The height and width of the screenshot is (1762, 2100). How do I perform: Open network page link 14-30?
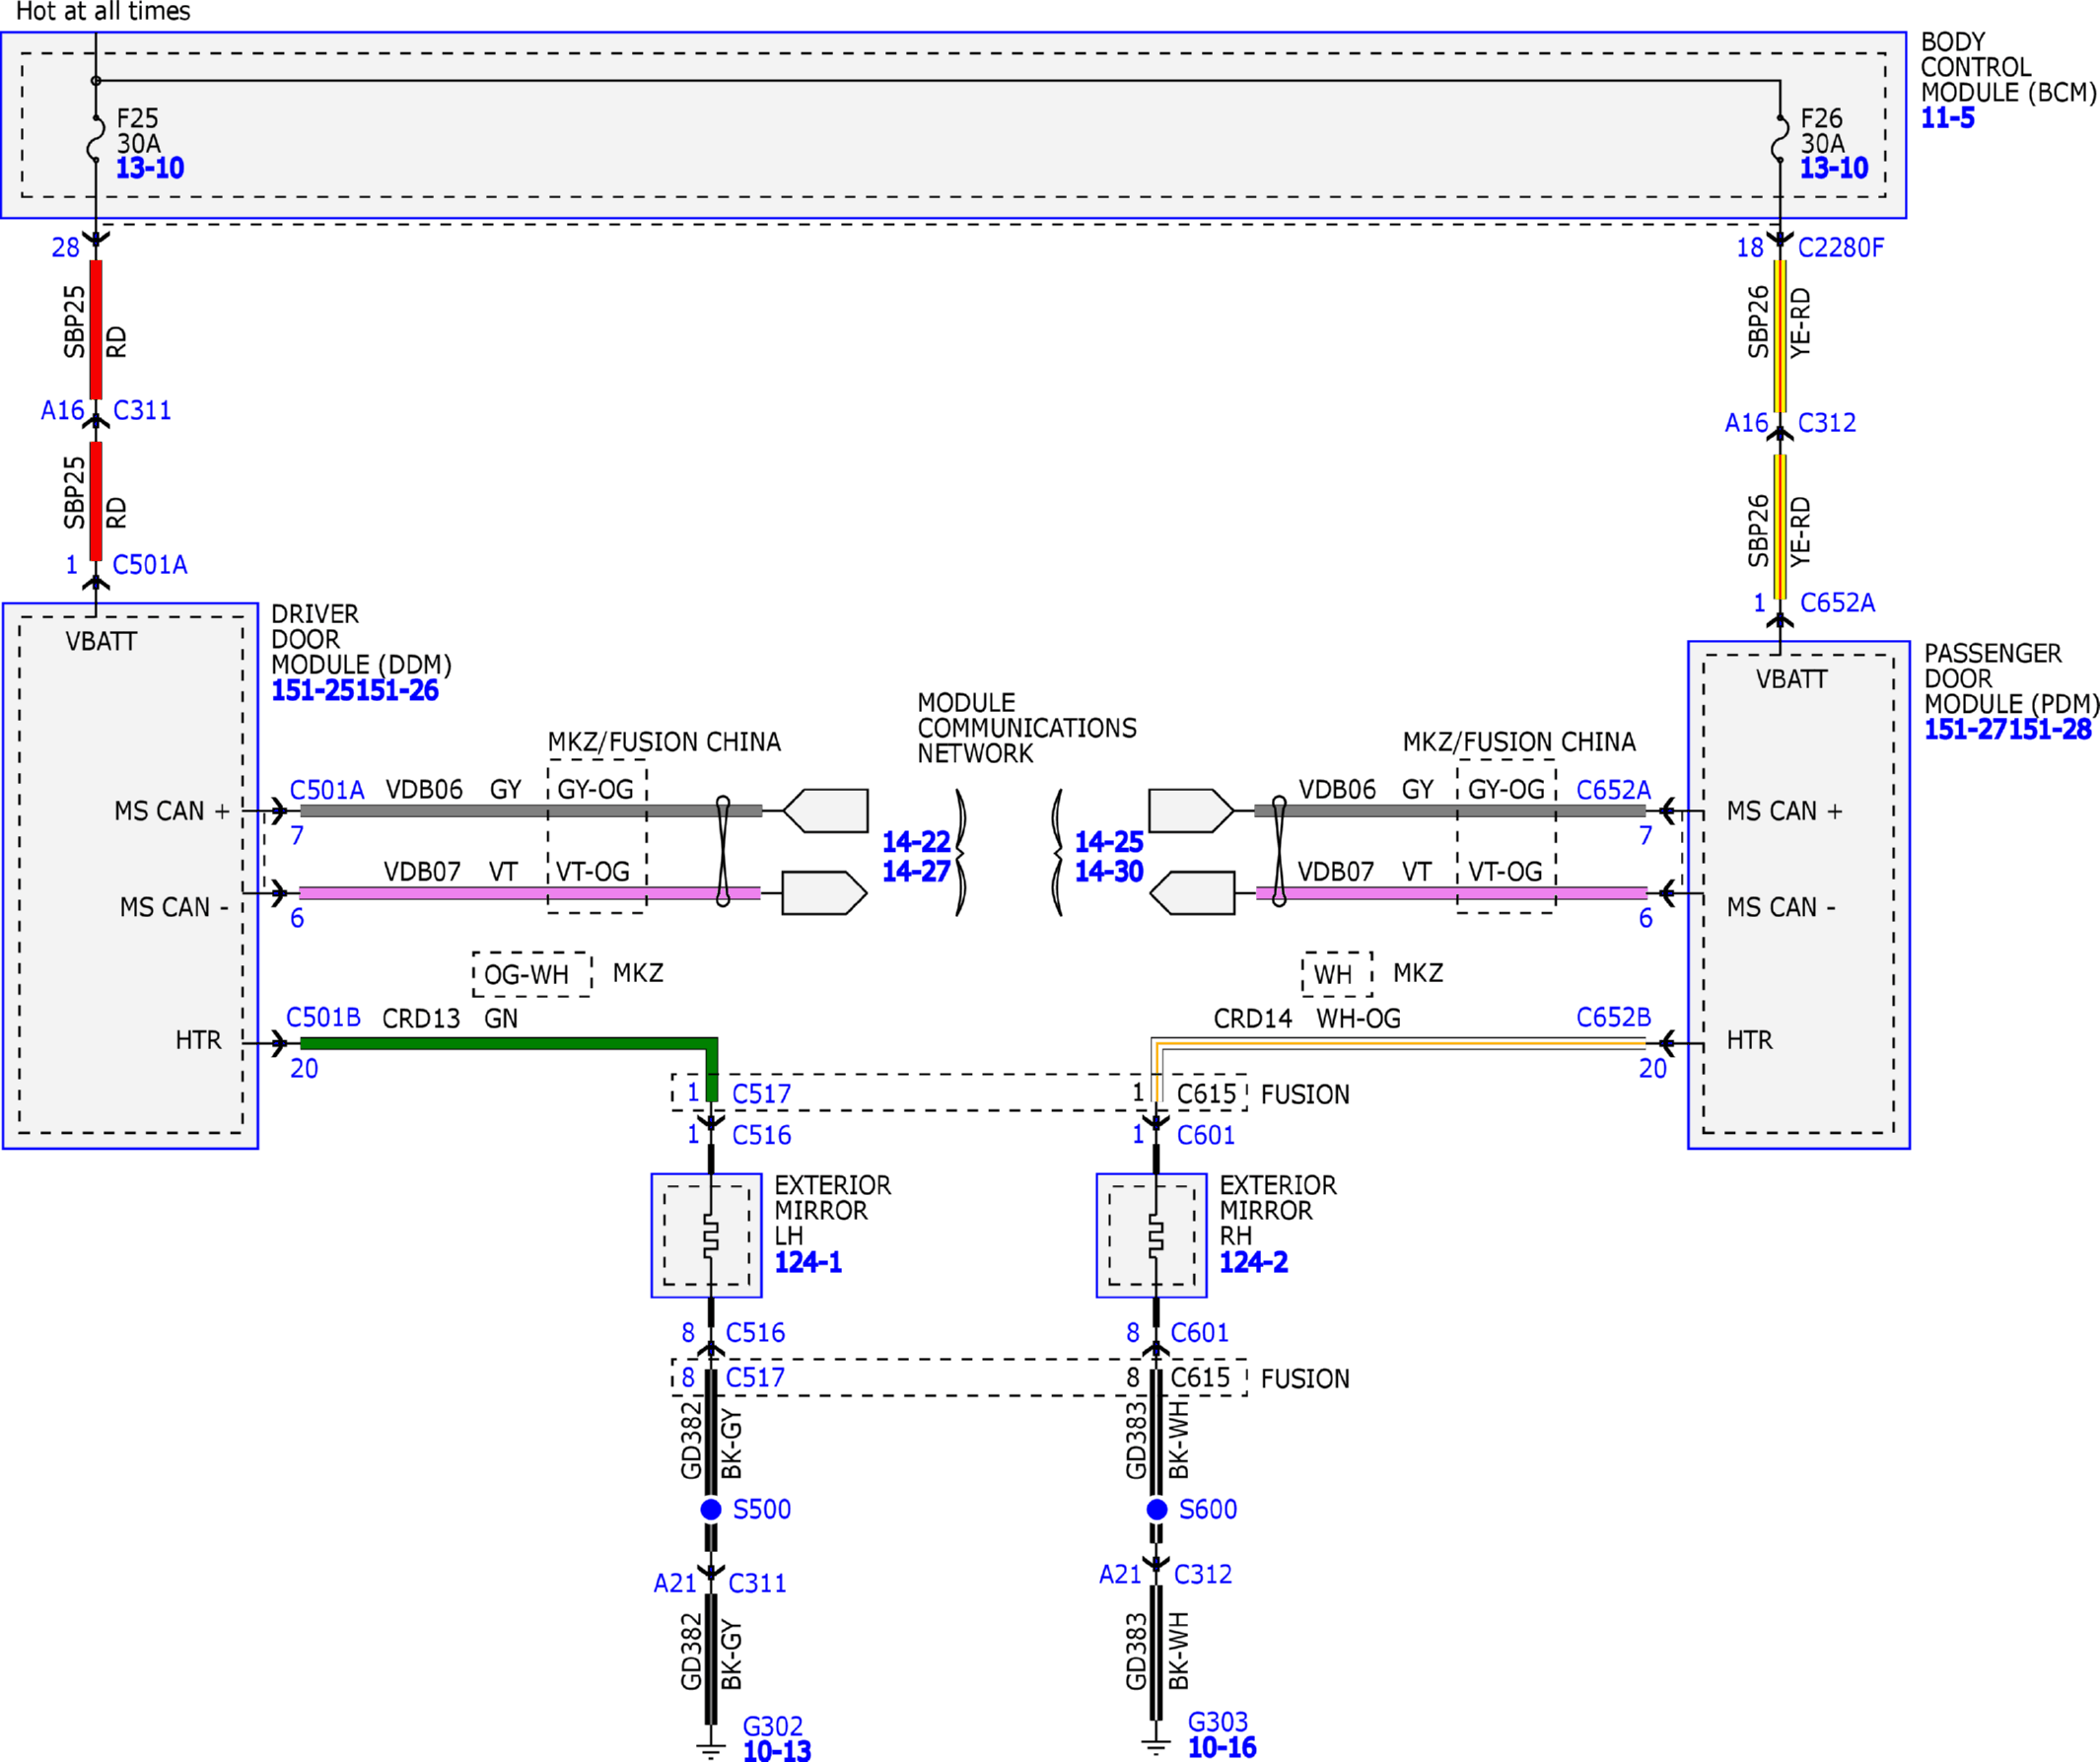[1109, 871]
